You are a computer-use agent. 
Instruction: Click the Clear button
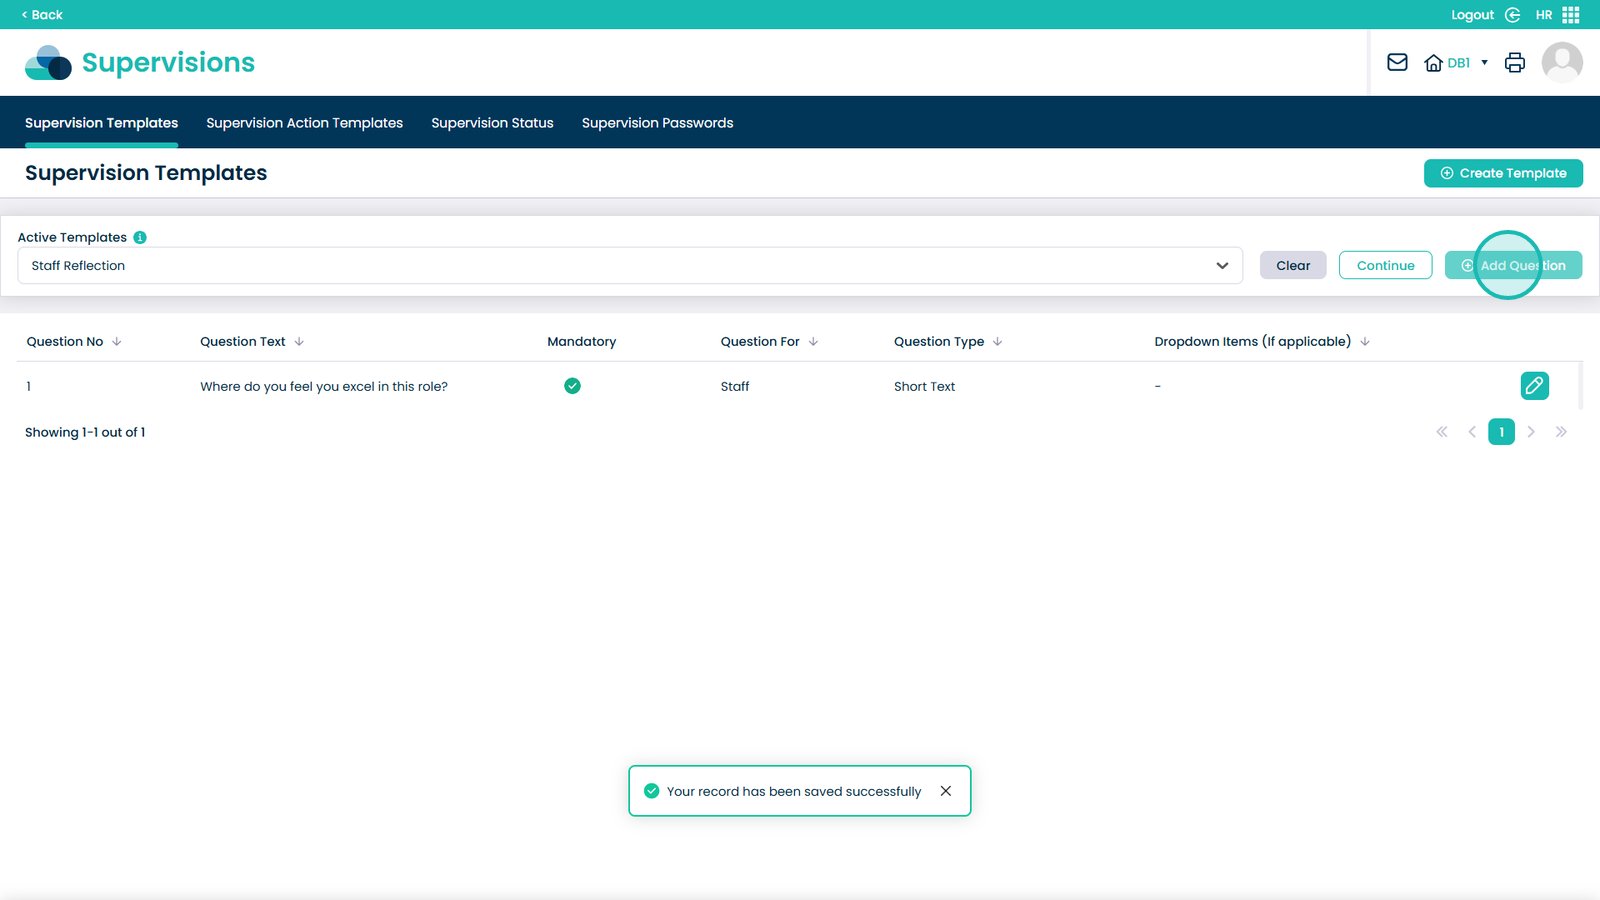coord(1292,266)
